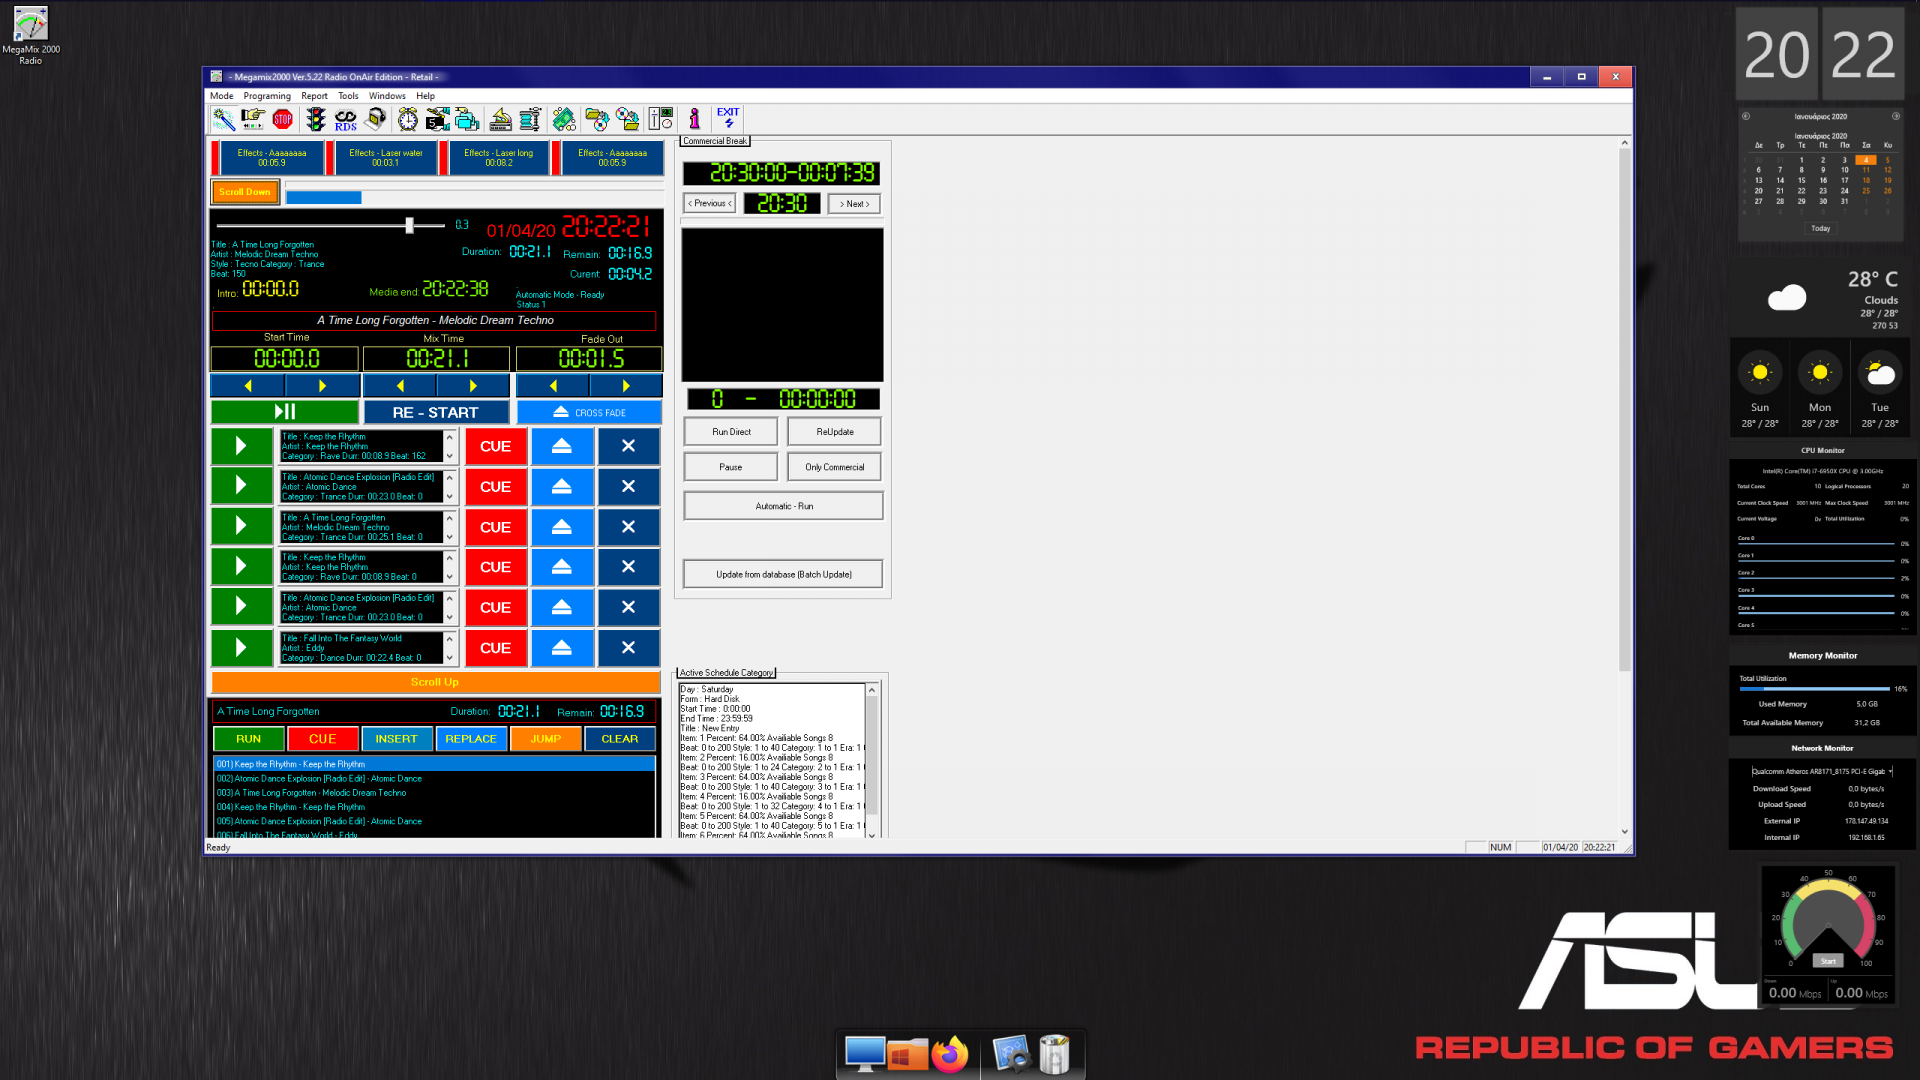Toggle Automatic - Run mode
1920x1080 pixels.
pyautogui.click(x=783, y=506)
